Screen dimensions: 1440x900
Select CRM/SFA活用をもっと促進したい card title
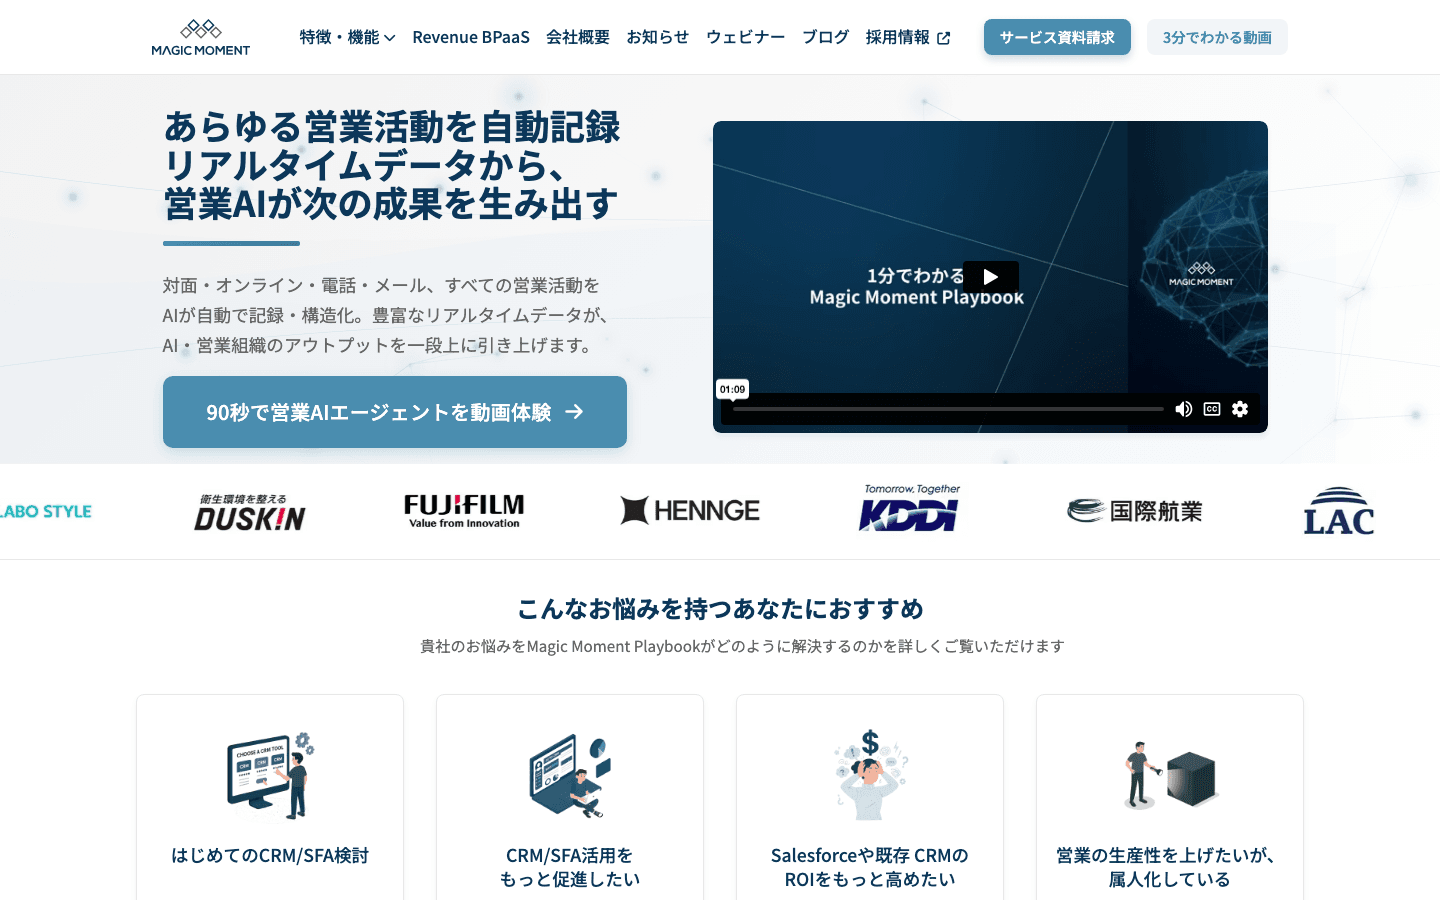point(570,868)
